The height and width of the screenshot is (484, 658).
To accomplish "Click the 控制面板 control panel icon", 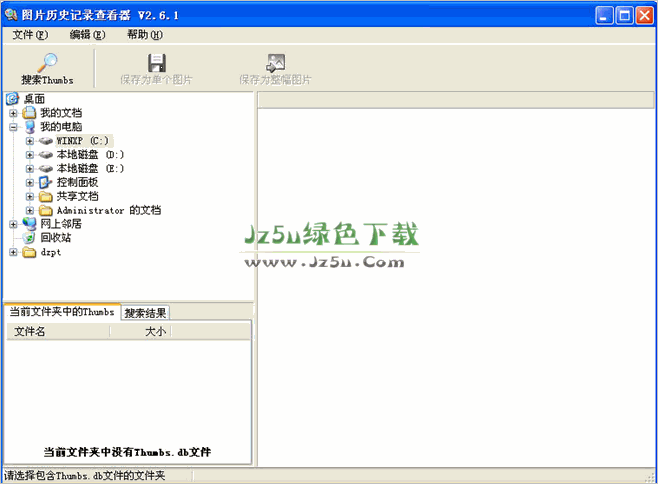I will 45,182.
